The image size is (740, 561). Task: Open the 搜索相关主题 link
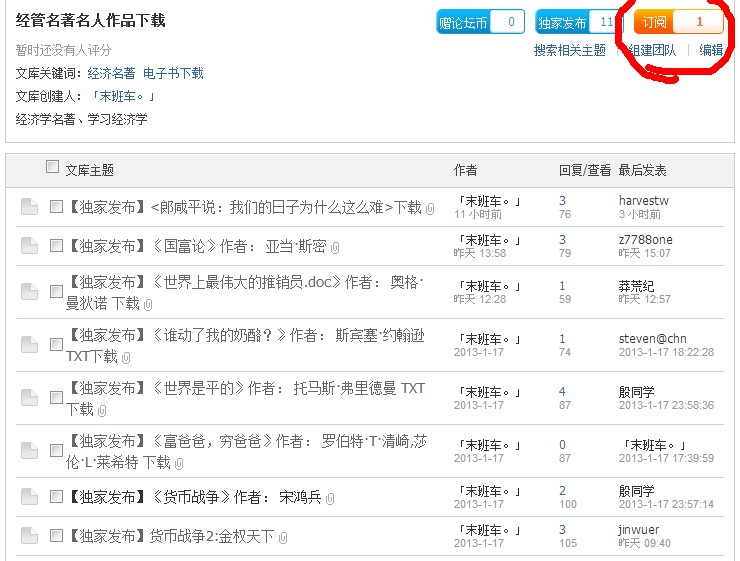coord(569,50)
